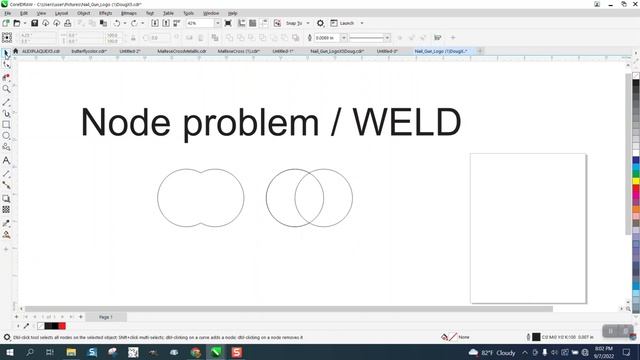Select the Crop tool in the toolbox
Viewport: 640px width, 360px height.
(6, 77)
